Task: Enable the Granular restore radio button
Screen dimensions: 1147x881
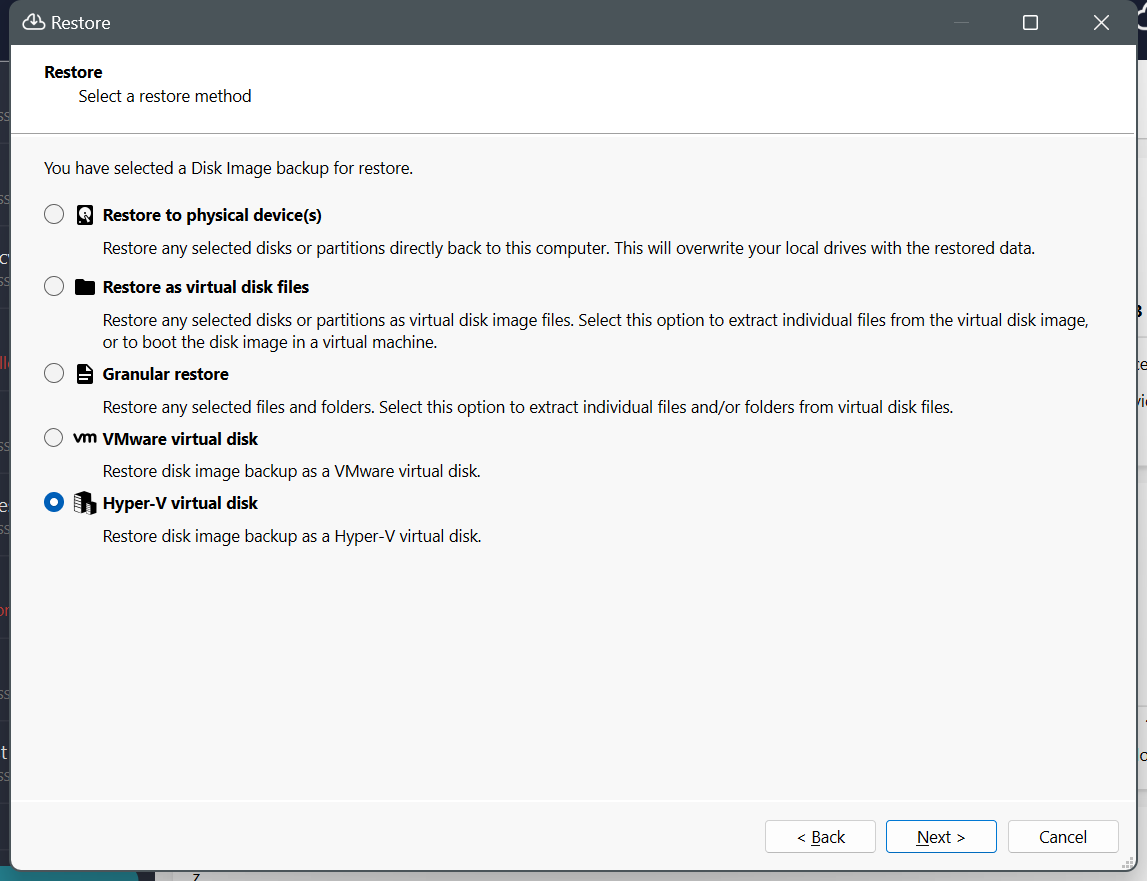Action: 54,374
